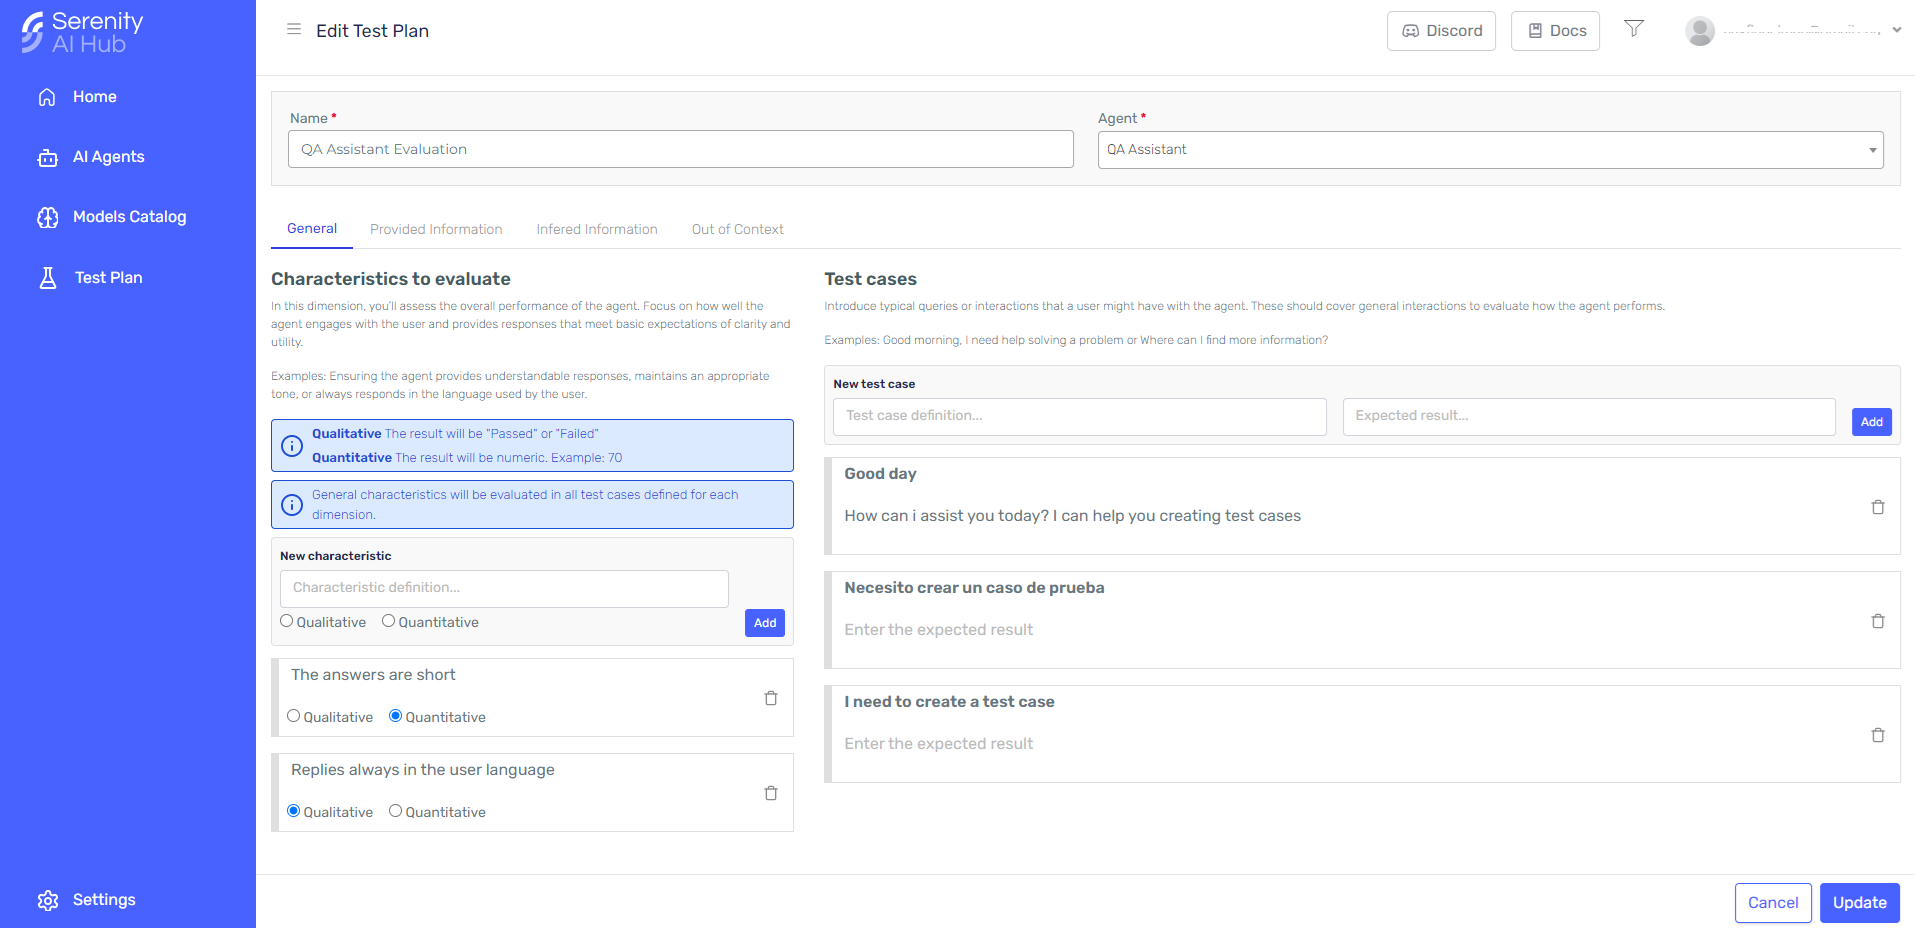Open Settings in the sidebar
This screenshot has width=1916, height=947.
(87, 900)
